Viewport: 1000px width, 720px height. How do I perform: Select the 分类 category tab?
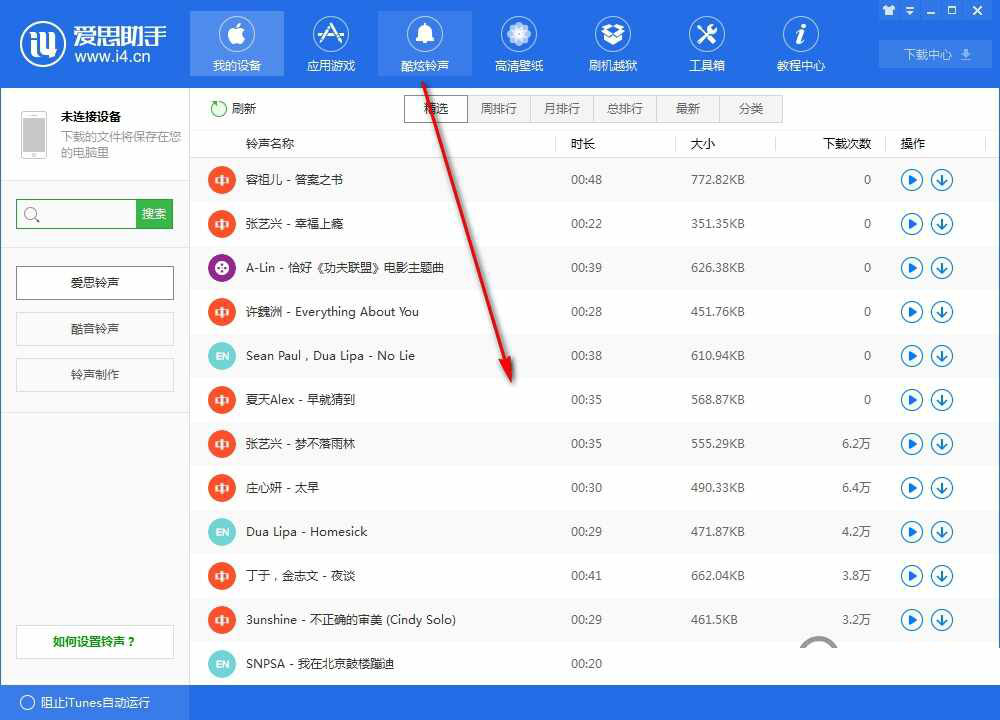tap(751, 109)
